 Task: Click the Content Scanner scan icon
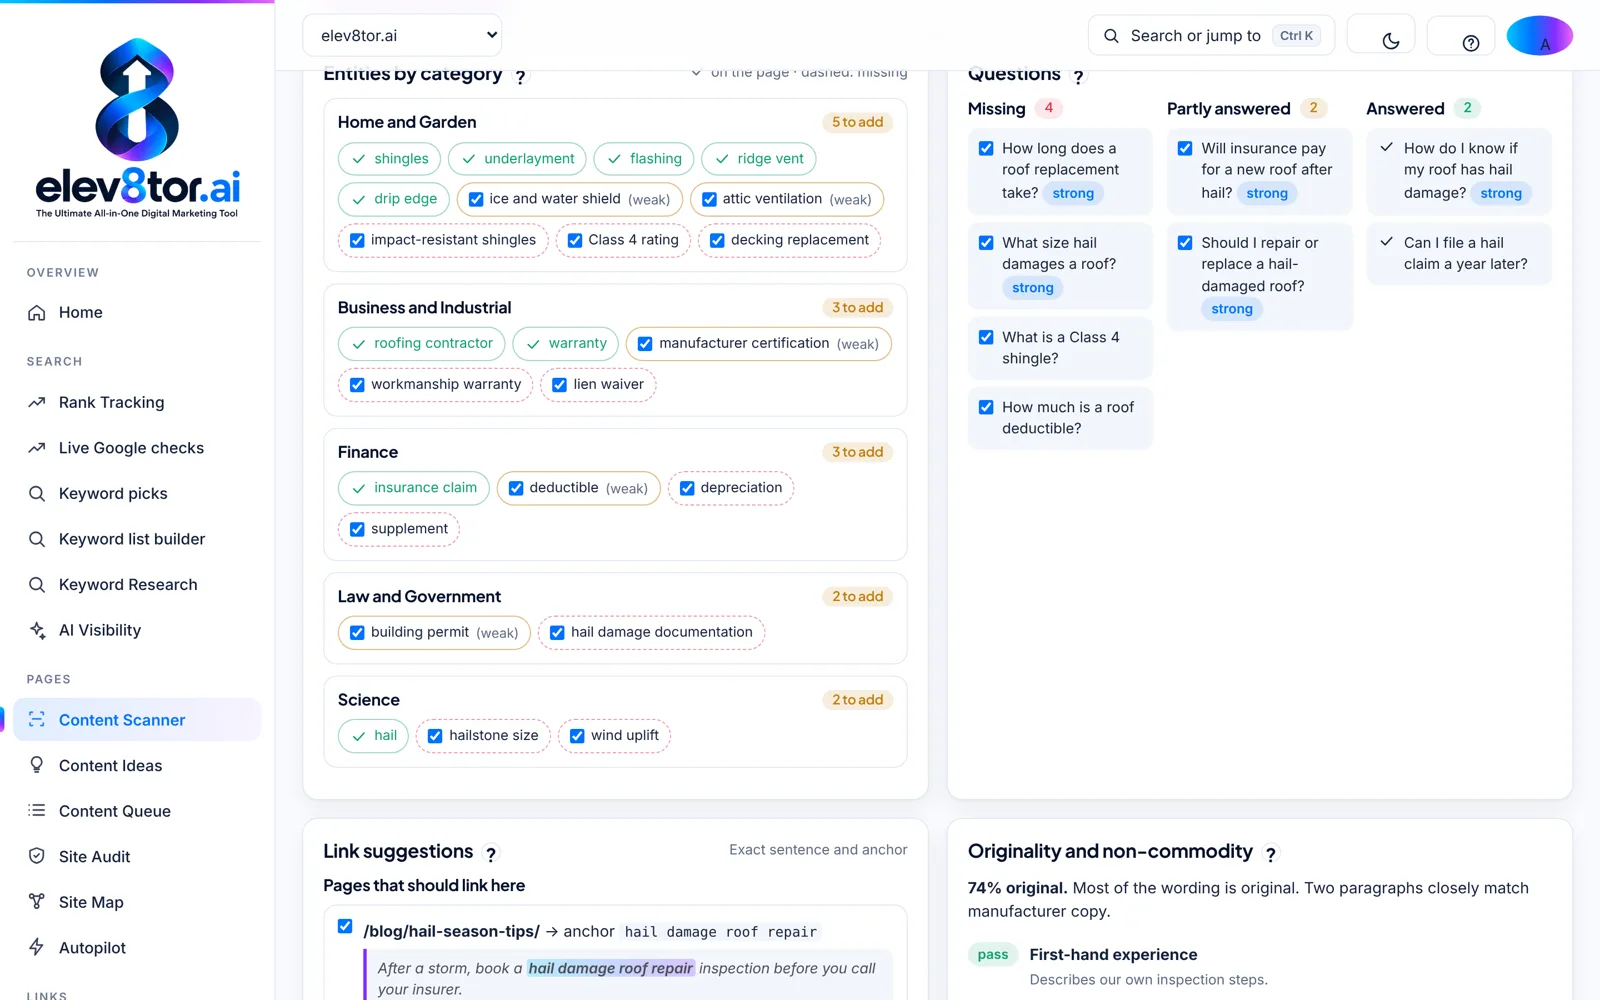click(x=37, y=720)
